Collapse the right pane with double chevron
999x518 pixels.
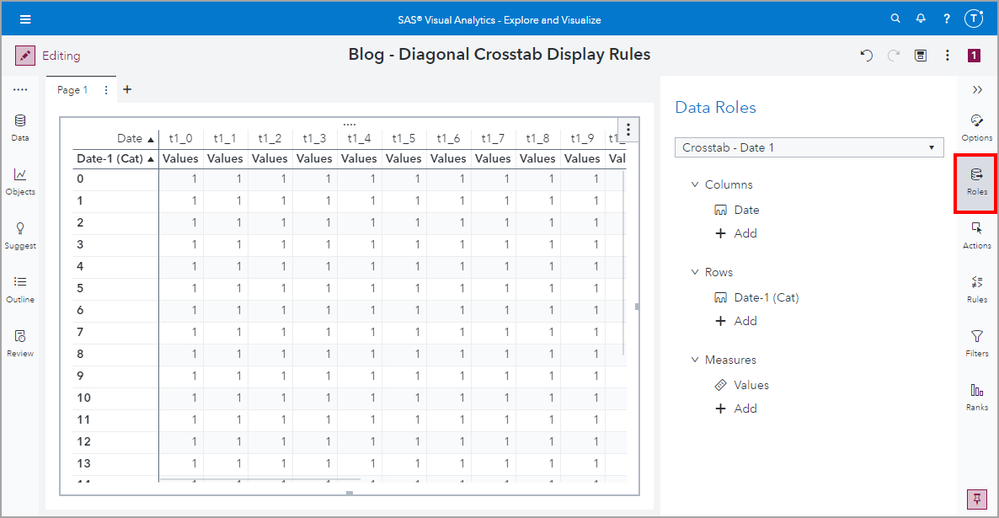pyautogui.click(x=977, y=90)
